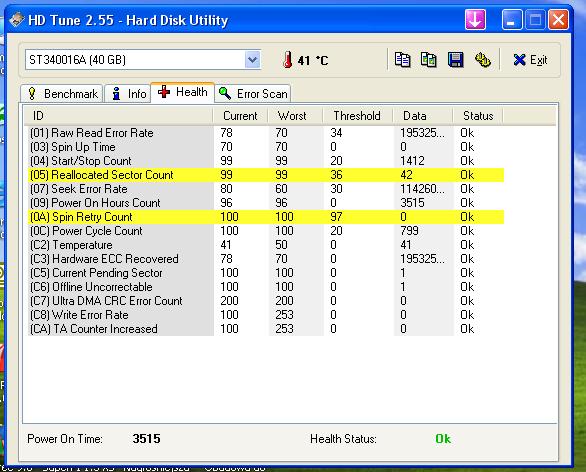Select the TA Counter Increased row
Screen dimensions: 586x472
pos(266,329)
